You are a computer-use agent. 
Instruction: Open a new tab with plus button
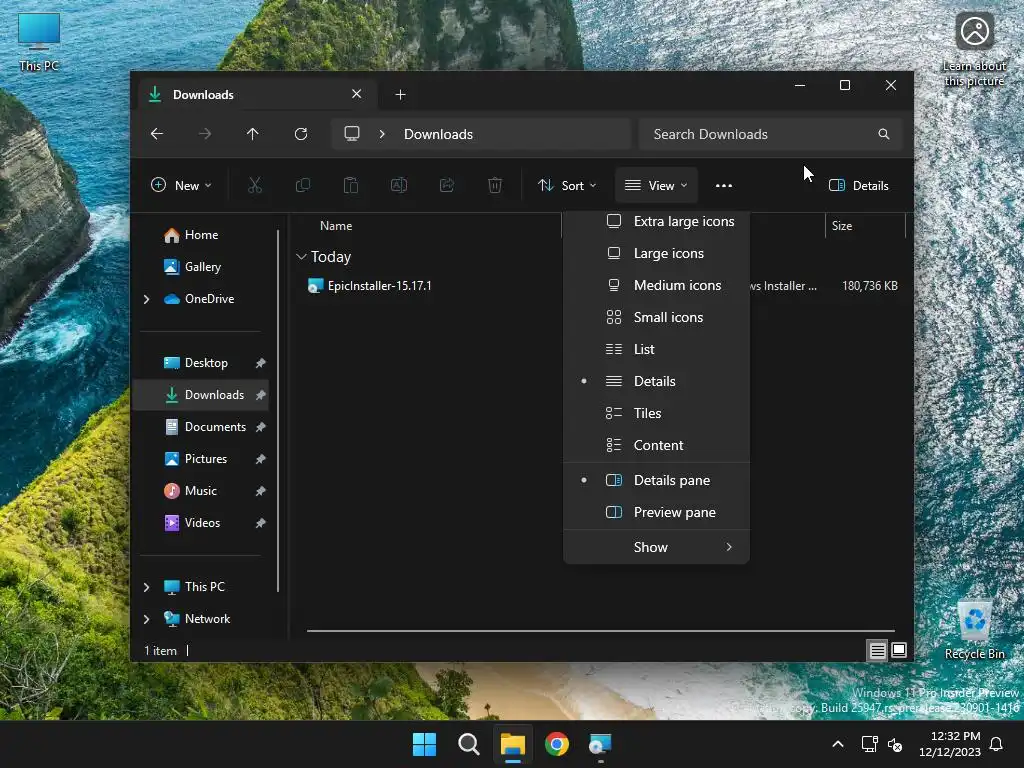point(400,95)
